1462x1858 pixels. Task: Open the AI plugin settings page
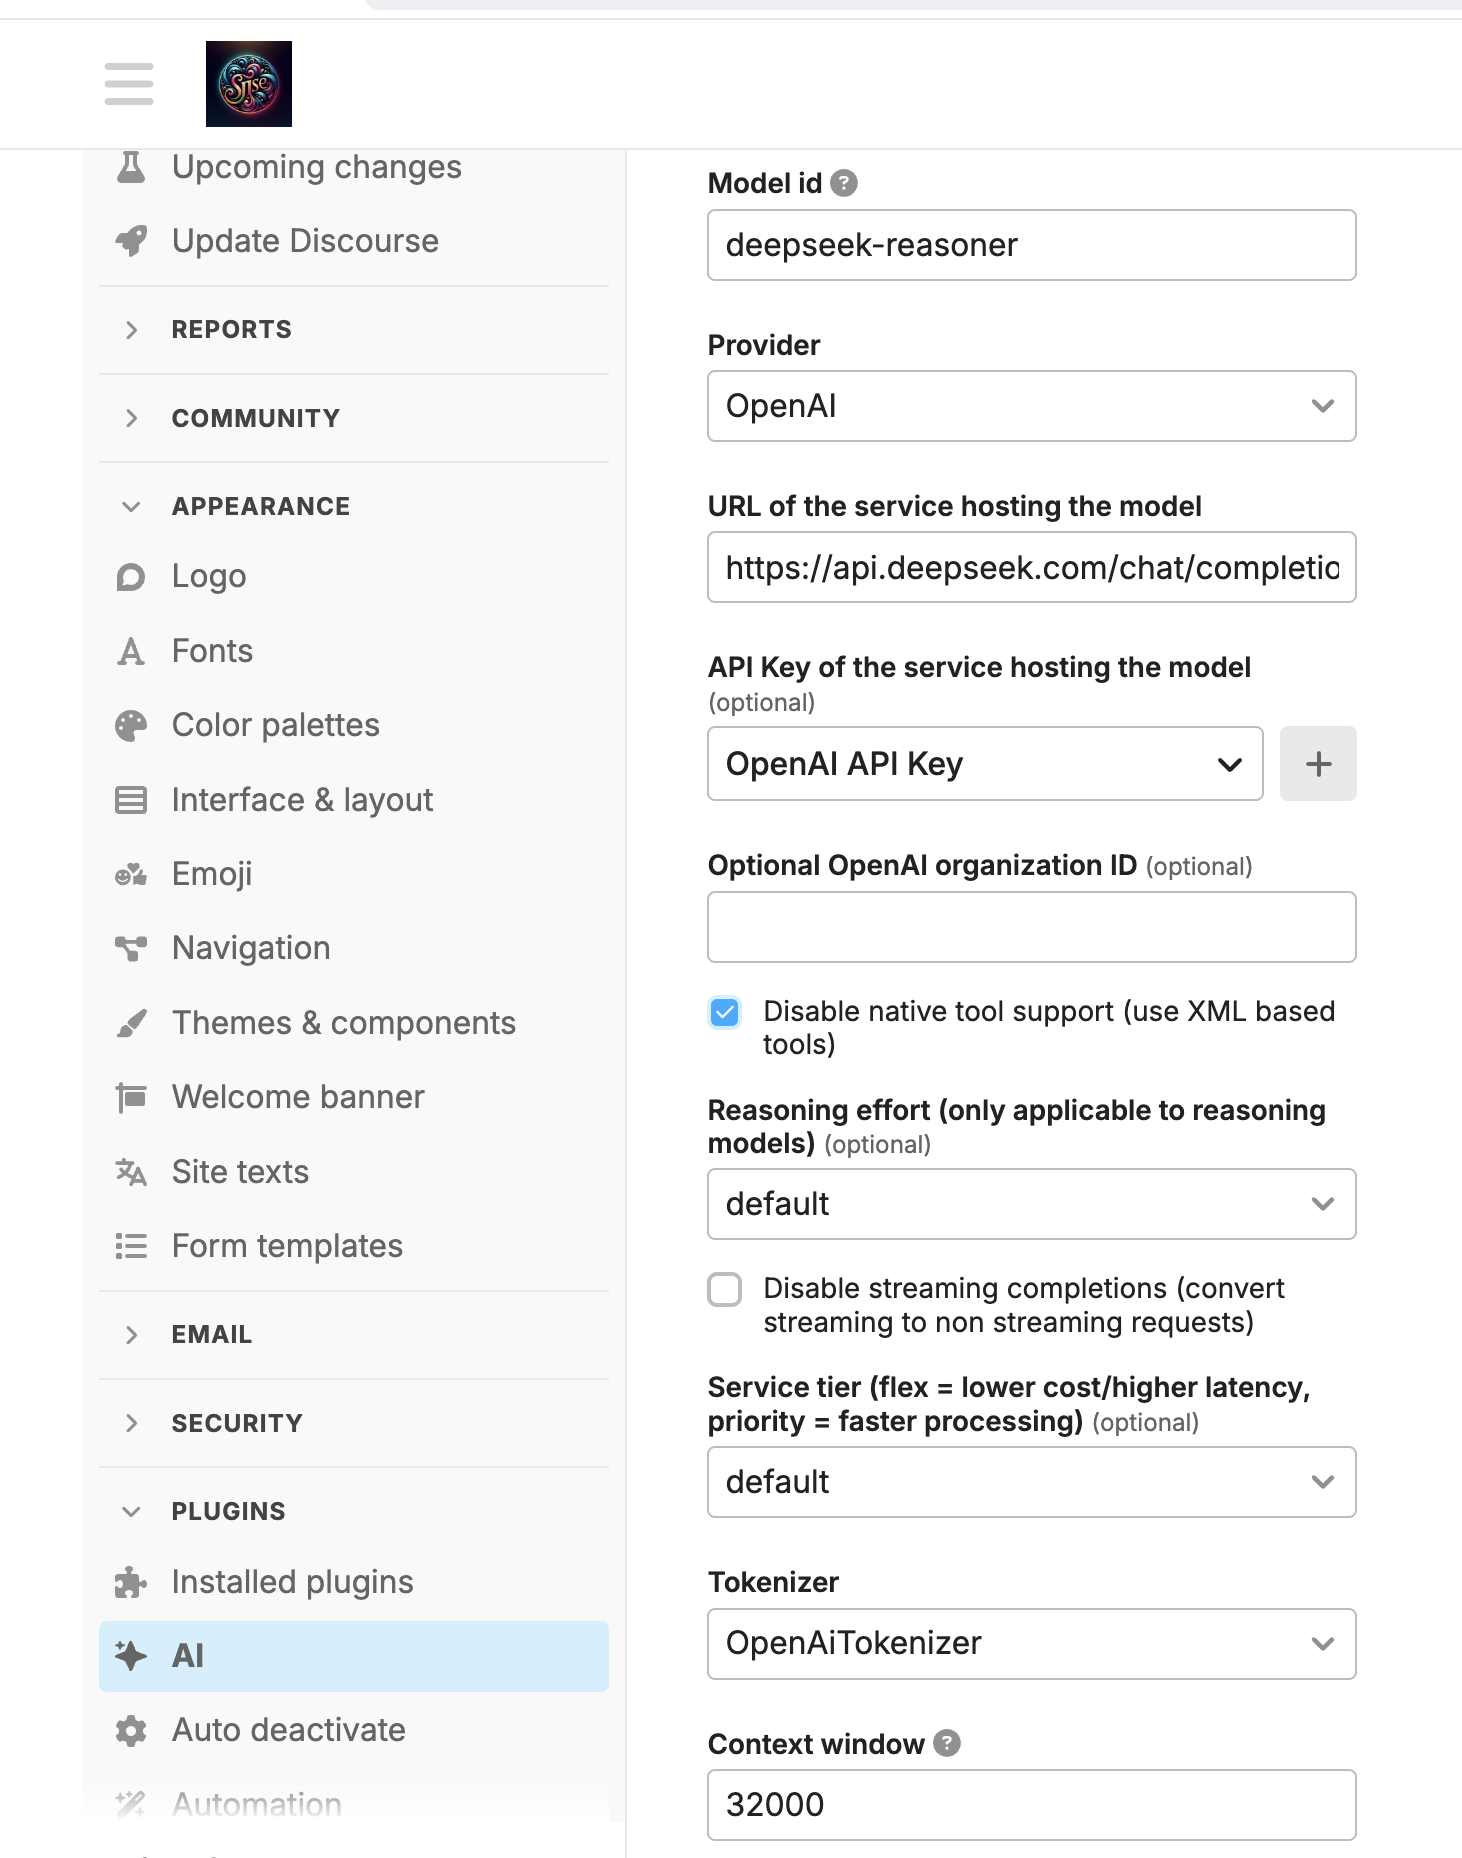[x=188, y=1656]
